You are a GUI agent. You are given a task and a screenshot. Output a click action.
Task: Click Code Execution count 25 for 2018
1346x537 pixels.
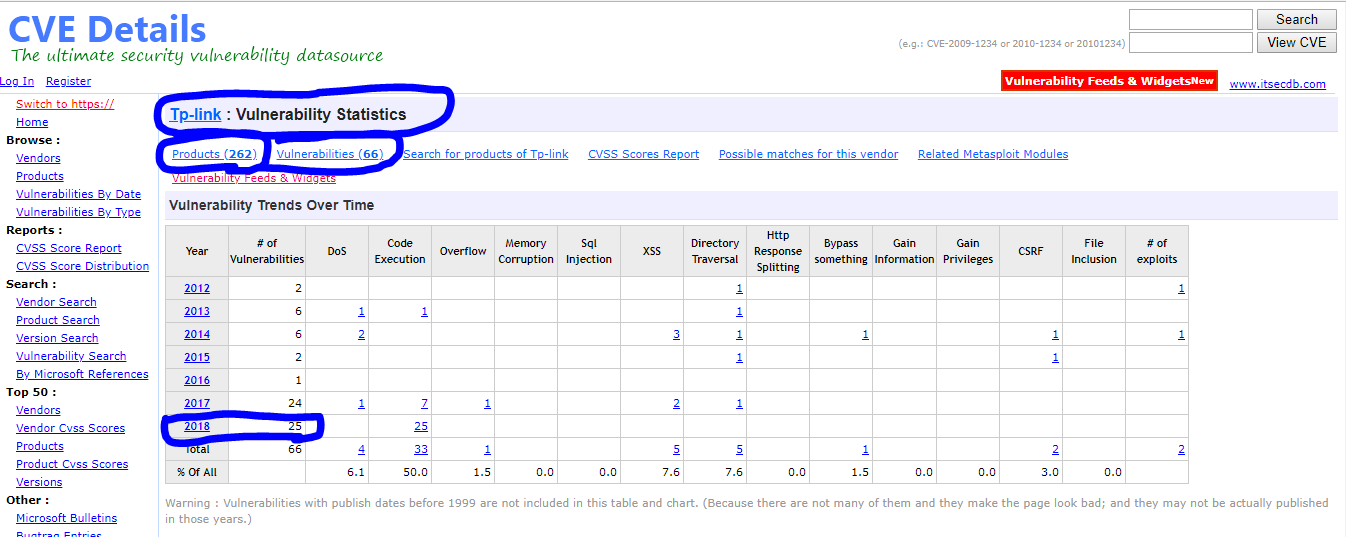[420, 426]
